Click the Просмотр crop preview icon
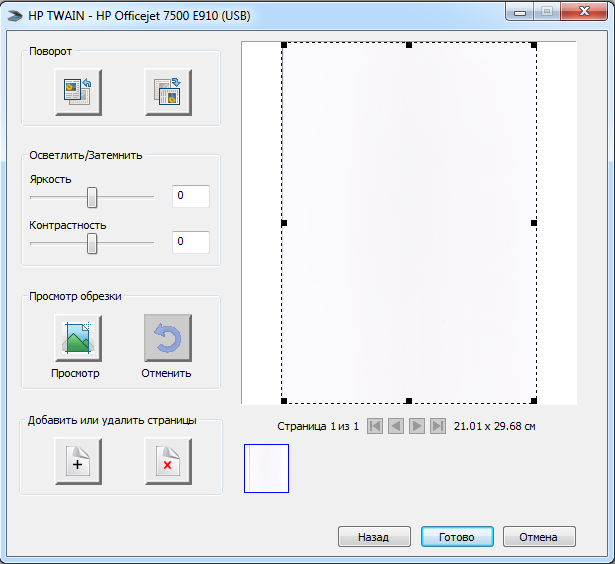Screen dimensions: 615x564 pos(78,338)
